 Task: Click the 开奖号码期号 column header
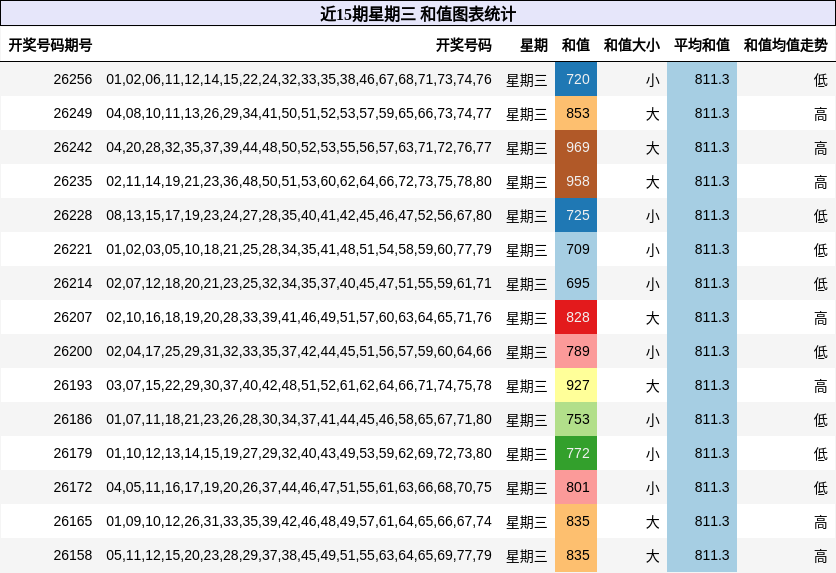click(x=50, y=45)
